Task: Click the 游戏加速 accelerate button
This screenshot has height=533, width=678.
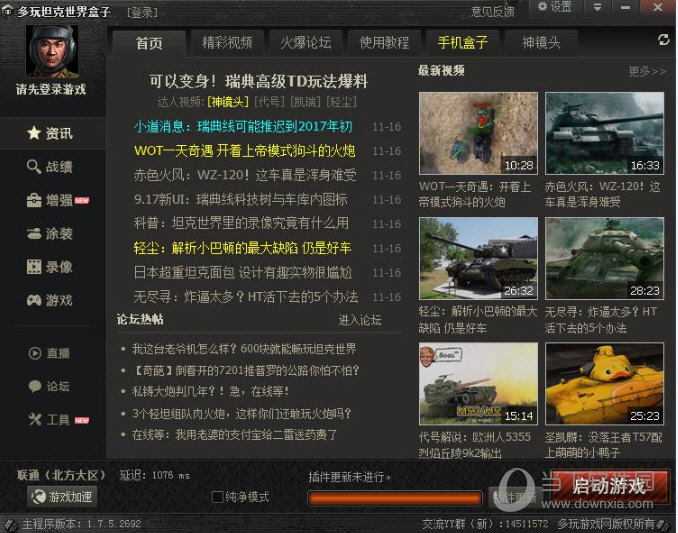Action: (x=62, y=497)
